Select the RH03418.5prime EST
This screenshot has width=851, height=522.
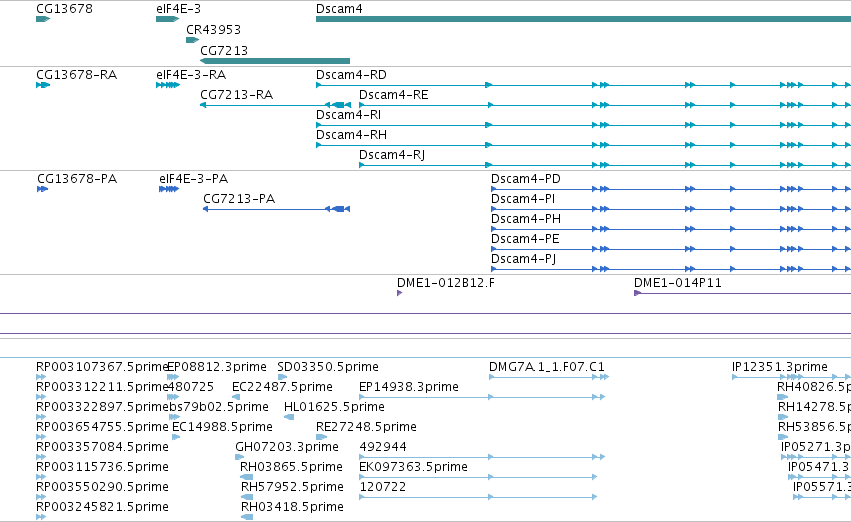pyautogui.click(x=247, y=517)
